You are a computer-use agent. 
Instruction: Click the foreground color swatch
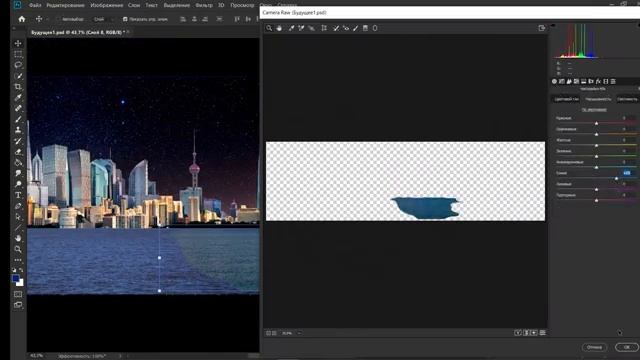pos(16,278)
